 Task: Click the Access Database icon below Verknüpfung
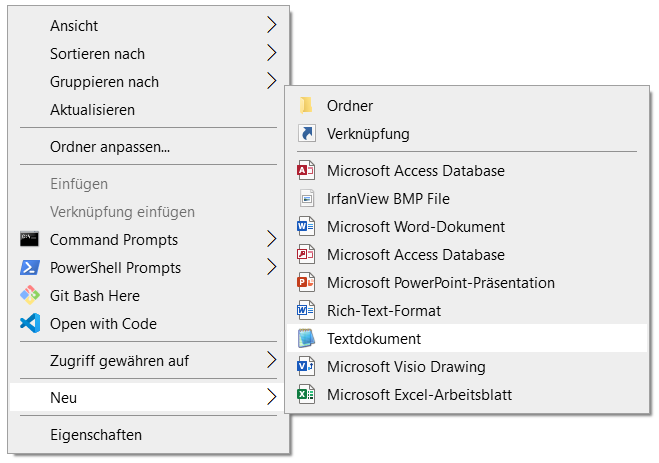[306, 170]
